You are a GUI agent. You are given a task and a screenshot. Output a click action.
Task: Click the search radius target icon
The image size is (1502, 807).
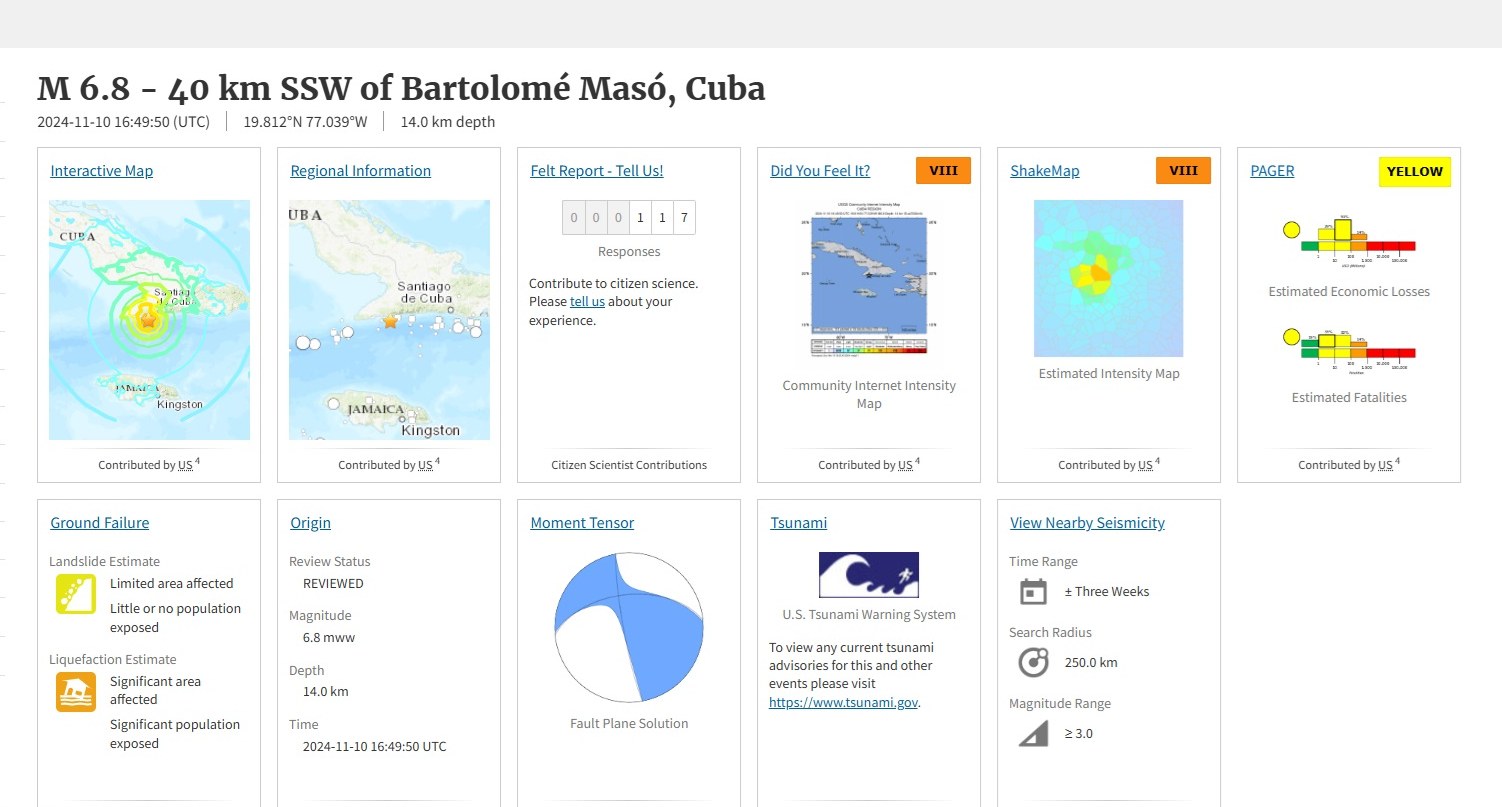(1033, 662)
